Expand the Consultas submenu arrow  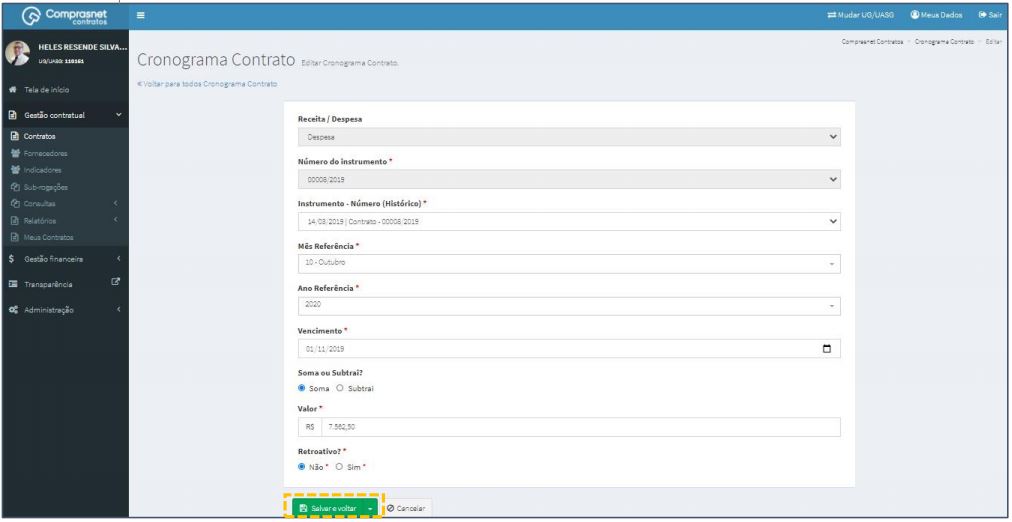[x=116, y=204]
